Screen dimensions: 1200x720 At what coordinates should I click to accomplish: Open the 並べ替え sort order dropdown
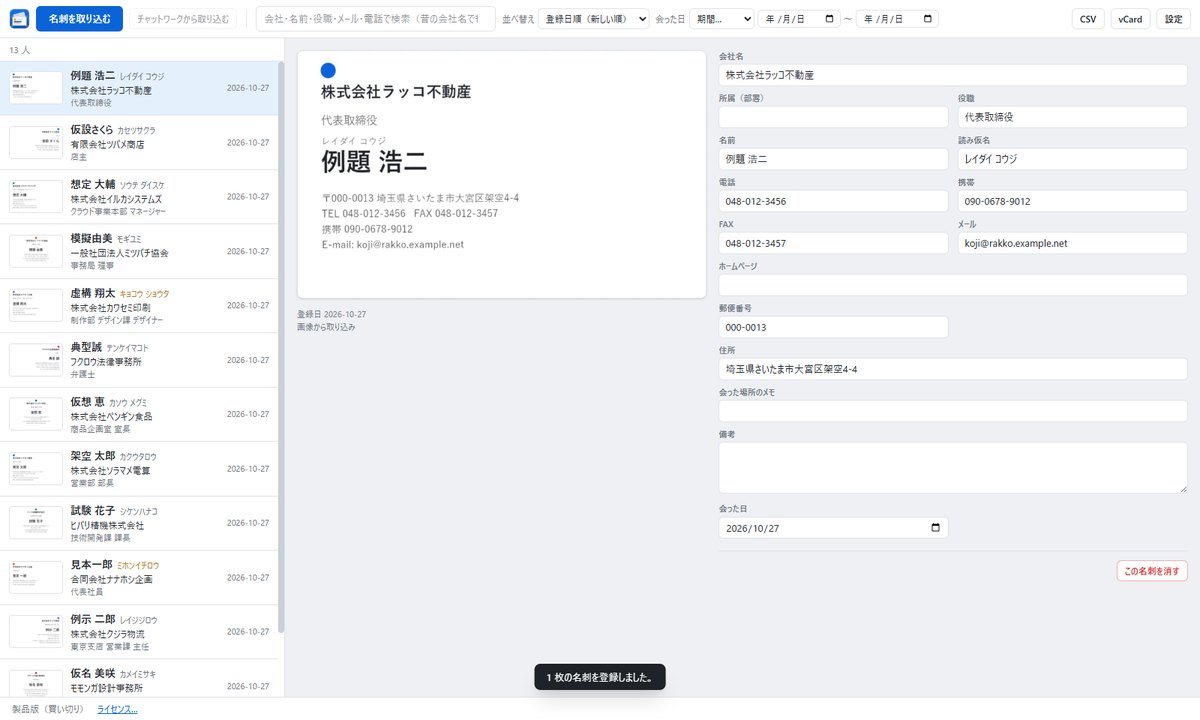(x=593, y=18)
